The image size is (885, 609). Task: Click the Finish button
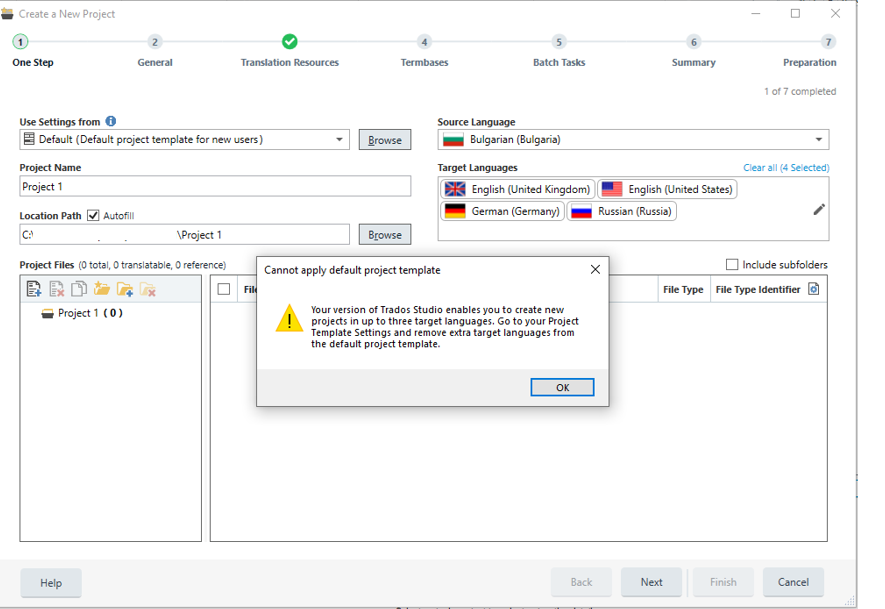(x=723, y=582)
